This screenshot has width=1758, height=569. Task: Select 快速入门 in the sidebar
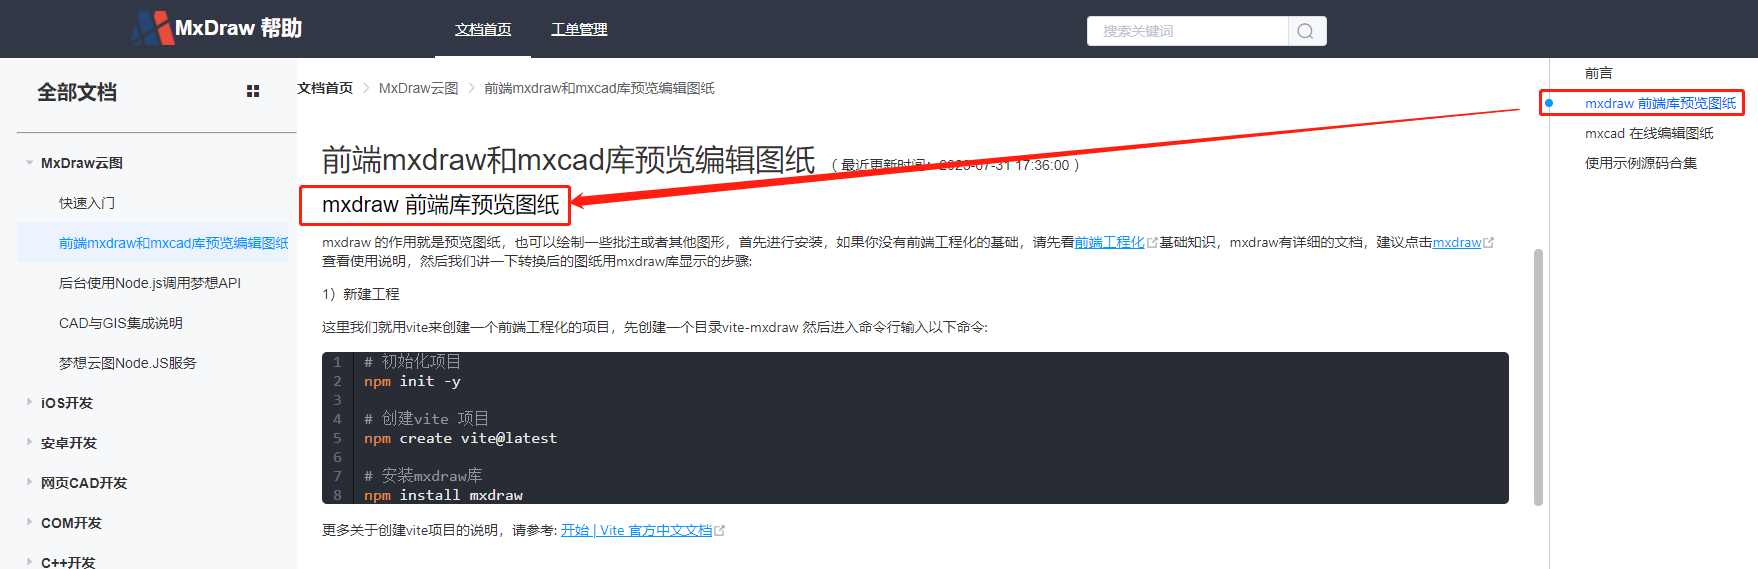87,203
